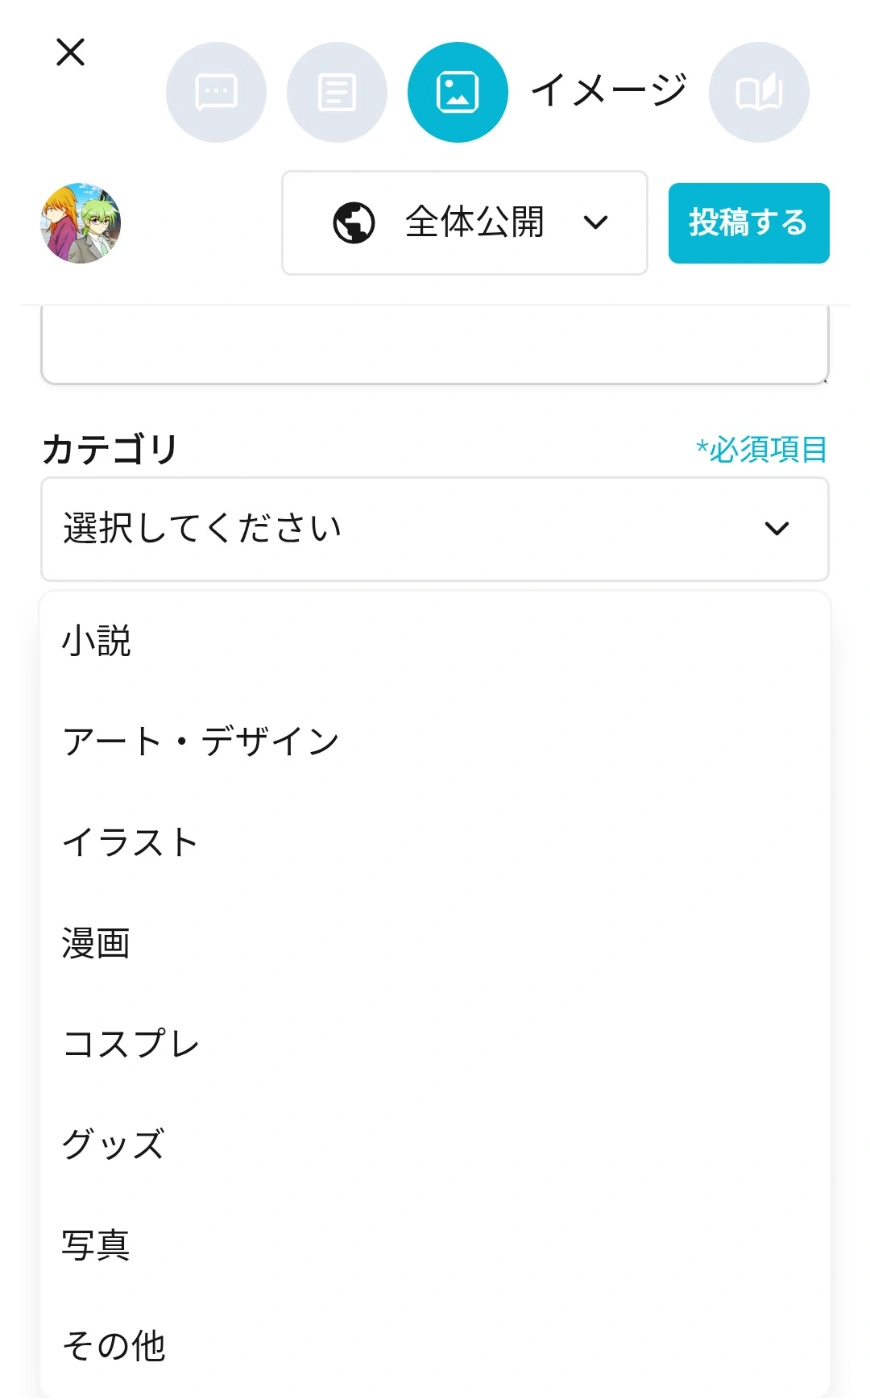The image size is (870, 1400).
Task: Select the article post type icon
Action: click(x=337, y=92)
